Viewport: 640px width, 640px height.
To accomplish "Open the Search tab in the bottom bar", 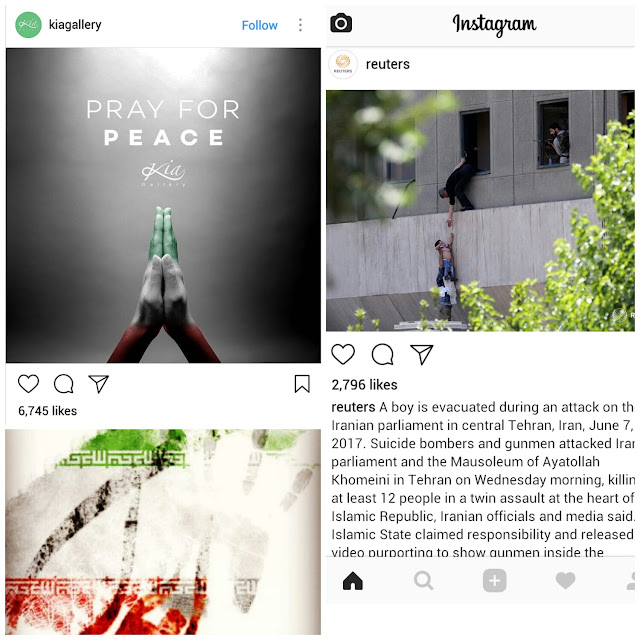I will point(423,580).
